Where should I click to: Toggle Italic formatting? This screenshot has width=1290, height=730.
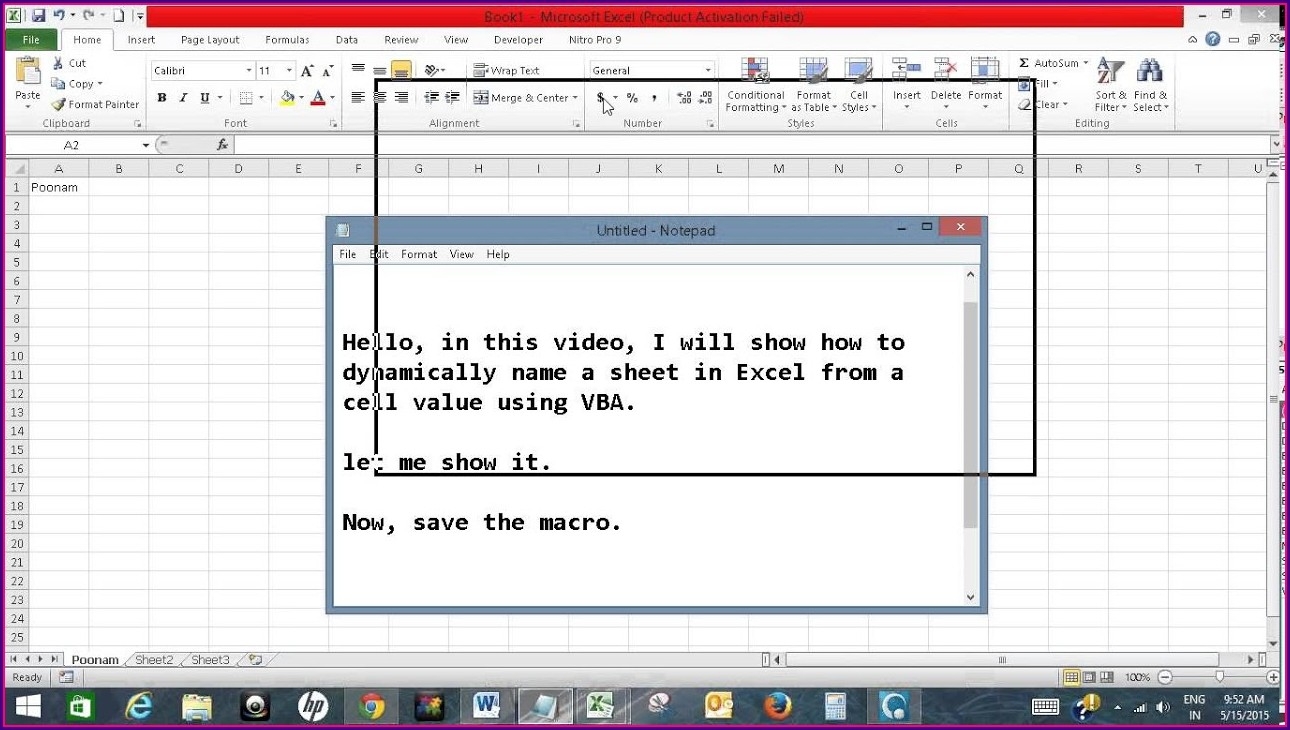[183, 98]
